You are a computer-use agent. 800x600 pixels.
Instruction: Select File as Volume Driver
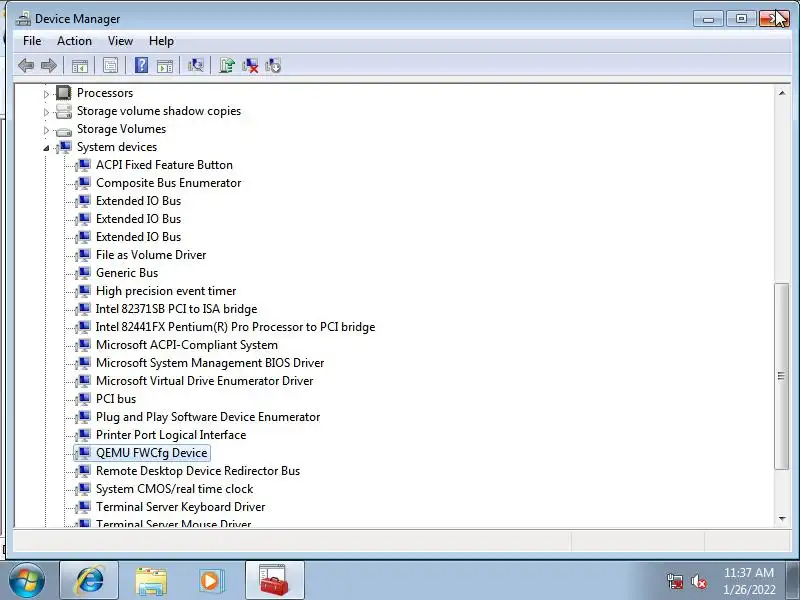click(x=151, y=255)
